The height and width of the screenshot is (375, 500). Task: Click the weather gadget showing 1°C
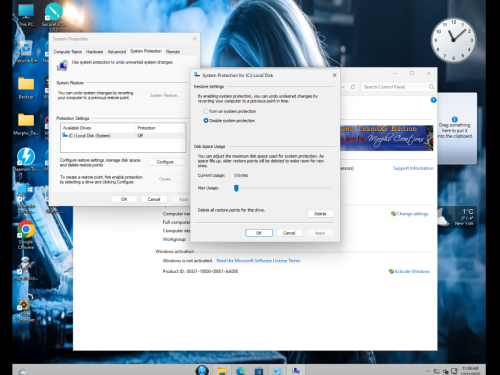(457, 217)
